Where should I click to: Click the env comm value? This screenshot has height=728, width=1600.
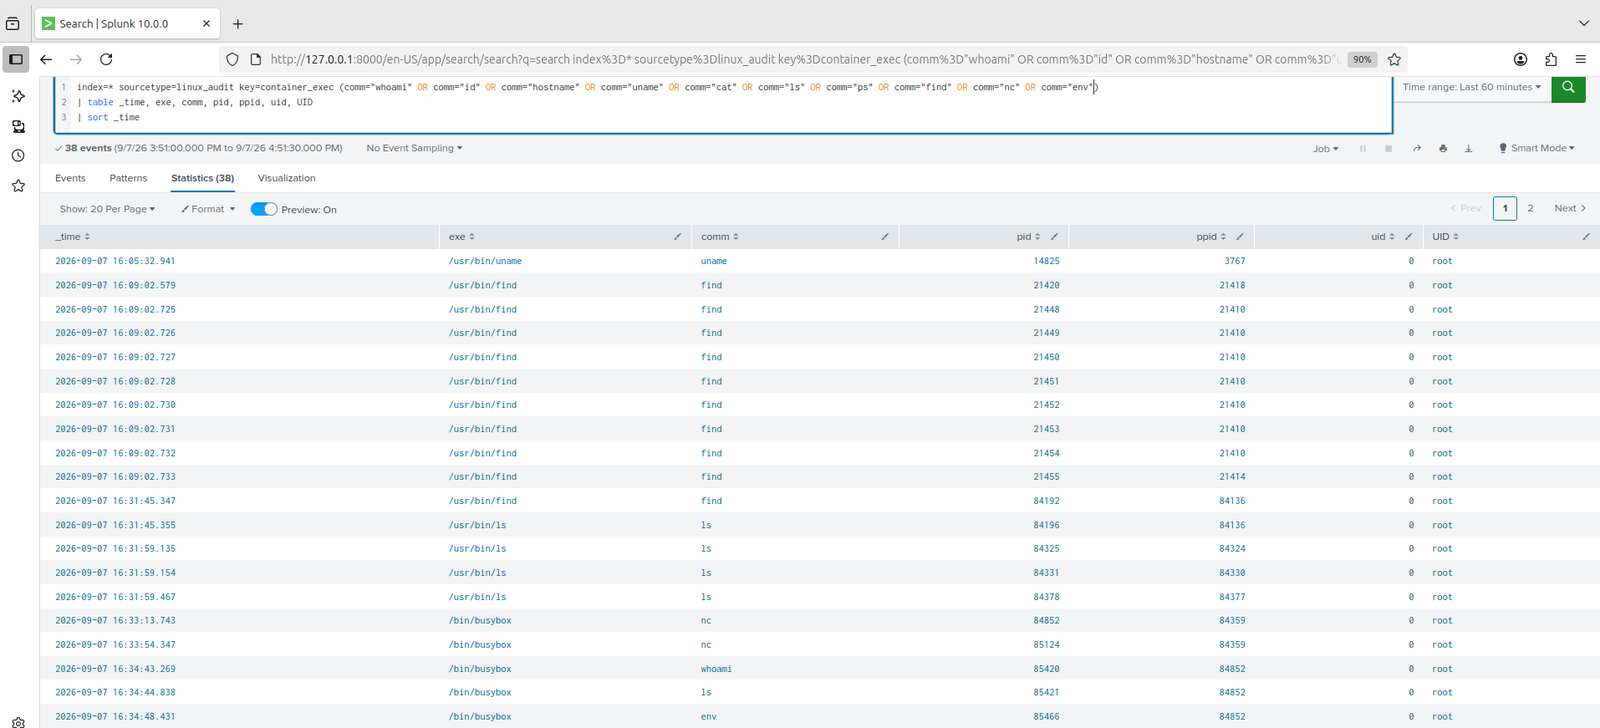(x=708, y=717)
